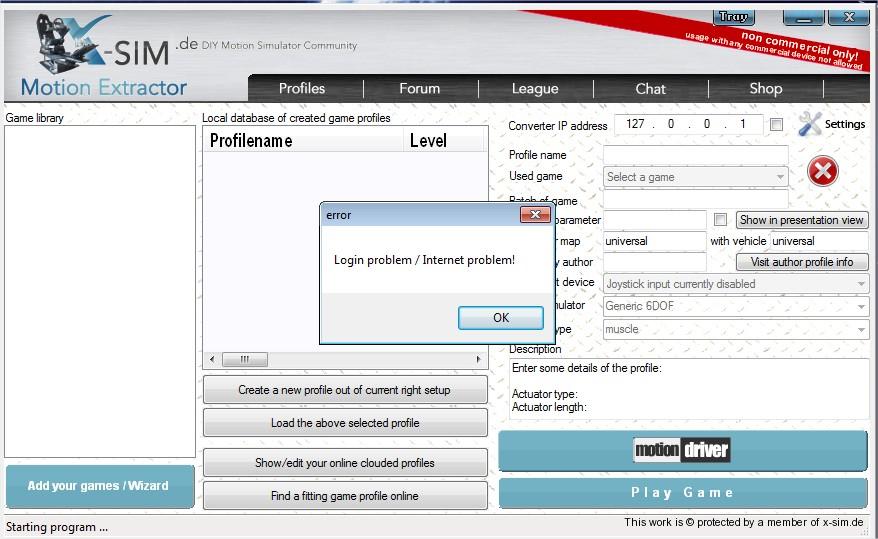878x539 pixels.
Task: Go to the Shop tab
Action: click(x=766, y=89)
